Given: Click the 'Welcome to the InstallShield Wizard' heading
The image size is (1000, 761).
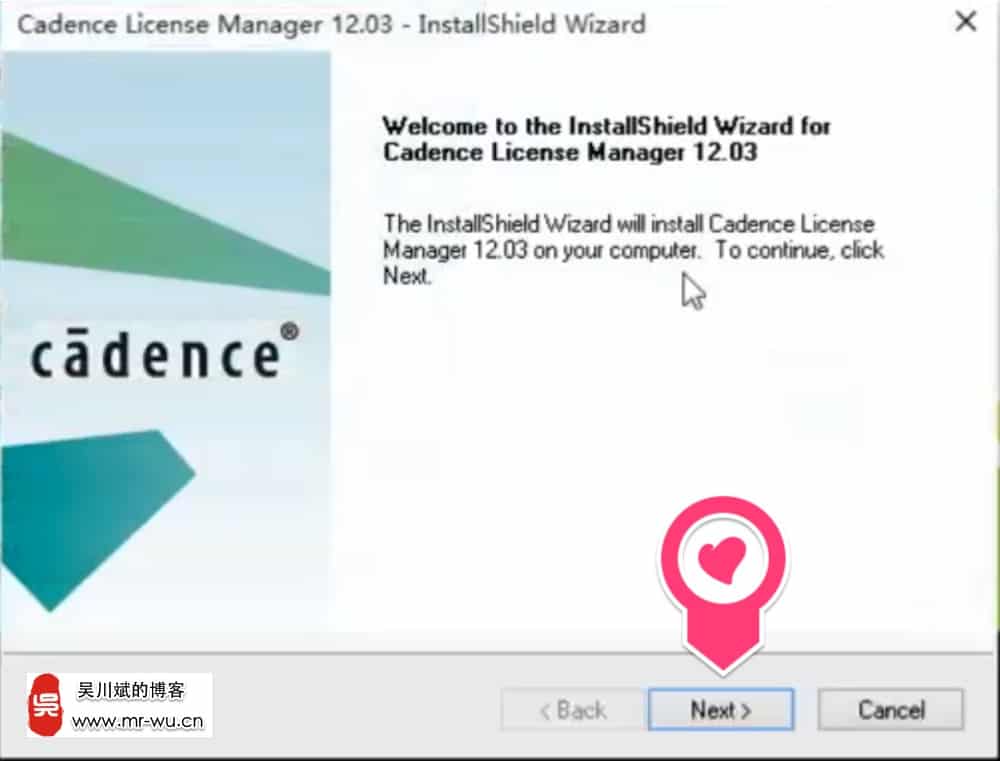Looking at the screenshot, I should pos(606,139).
